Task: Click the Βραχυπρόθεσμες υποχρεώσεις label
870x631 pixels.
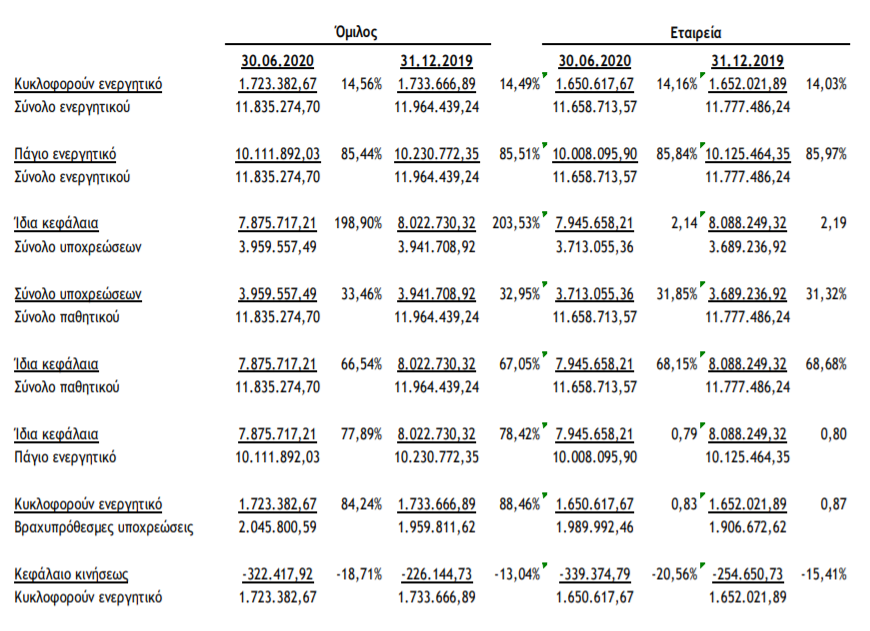Action: click(104, 527)
